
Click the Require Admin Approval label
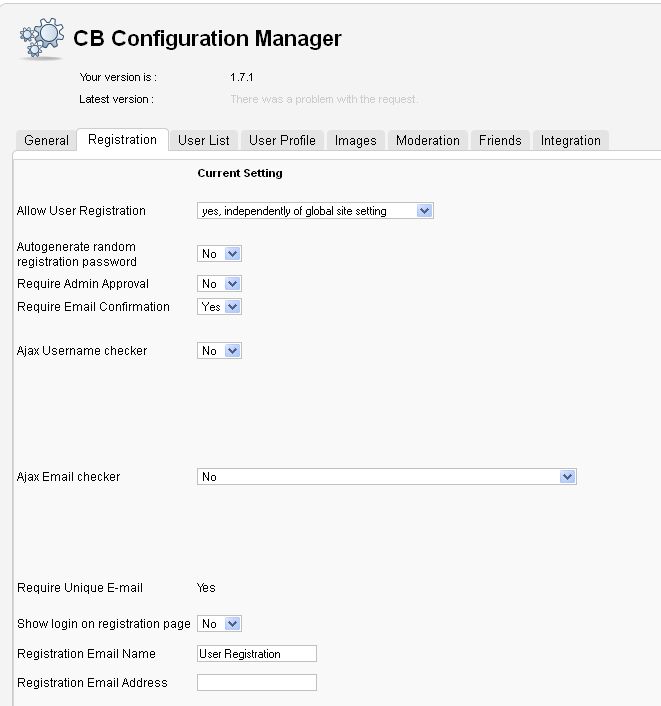[x=83, y=284]
